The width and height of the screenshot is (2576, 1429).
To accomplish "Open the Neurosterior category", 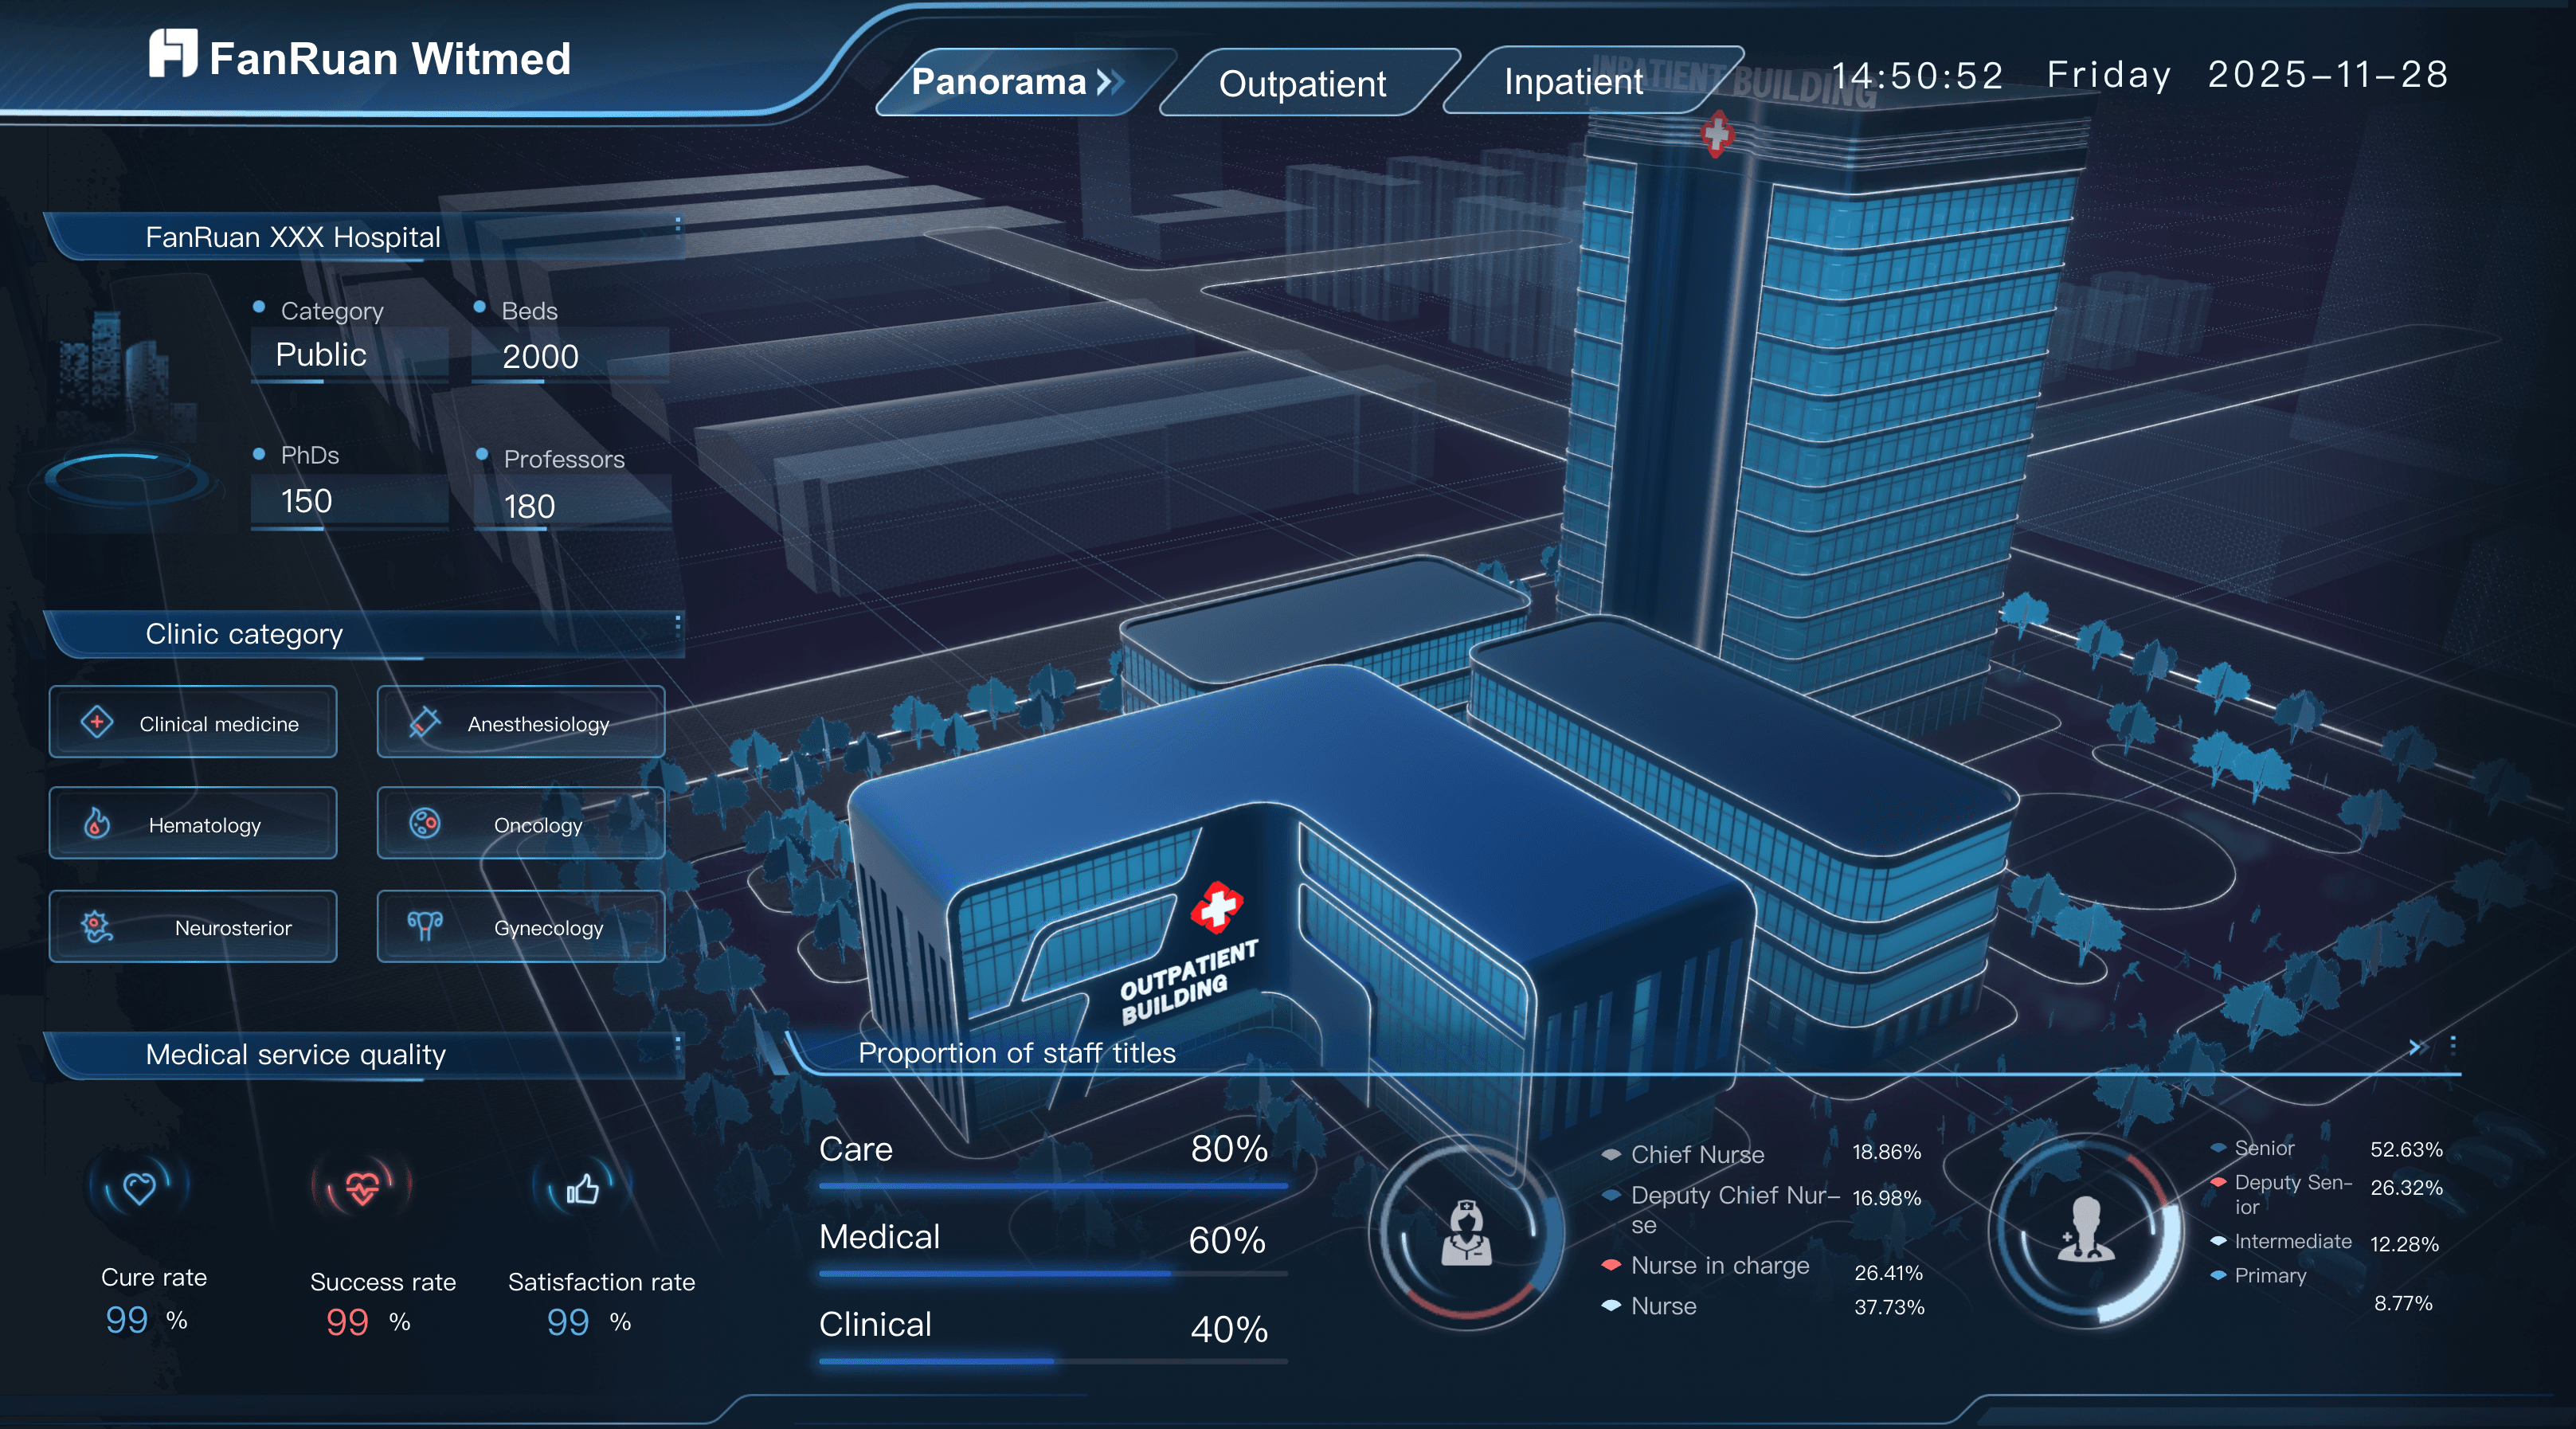I will coord(193,926).
